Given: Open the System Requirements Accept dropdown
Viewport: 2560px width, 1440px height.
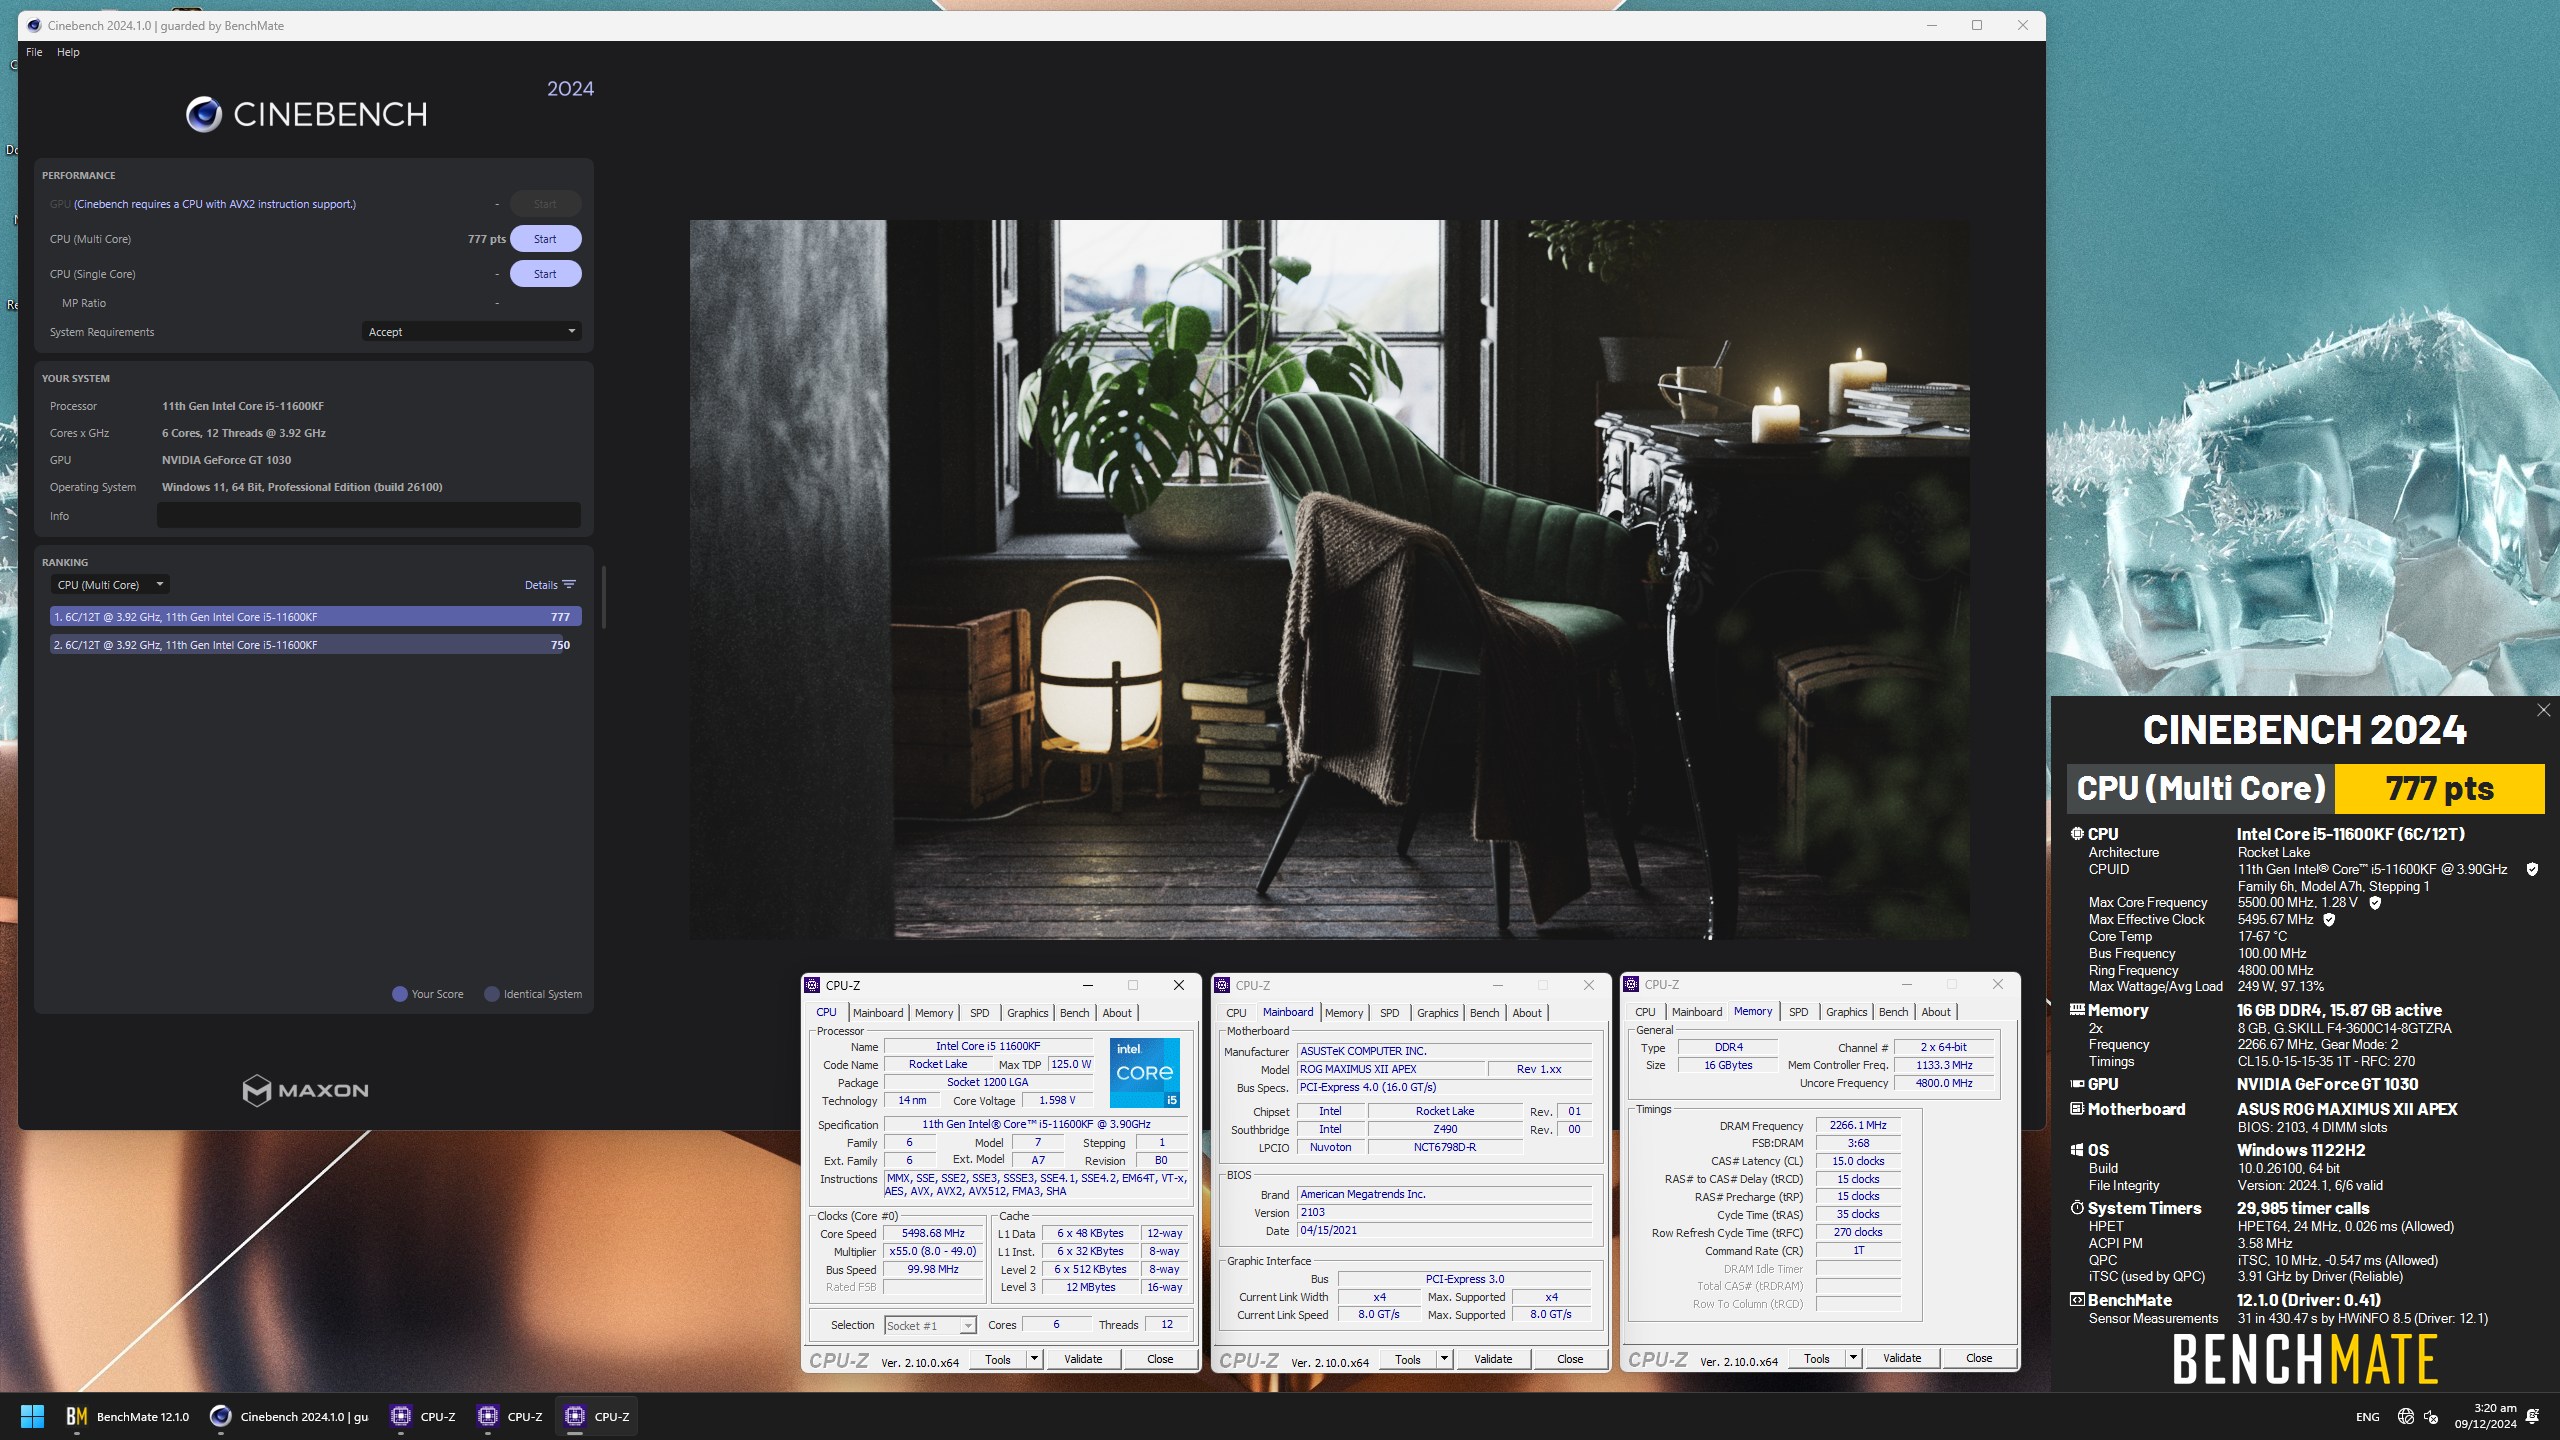Looking at the screenshot, I should click(471, 332).
